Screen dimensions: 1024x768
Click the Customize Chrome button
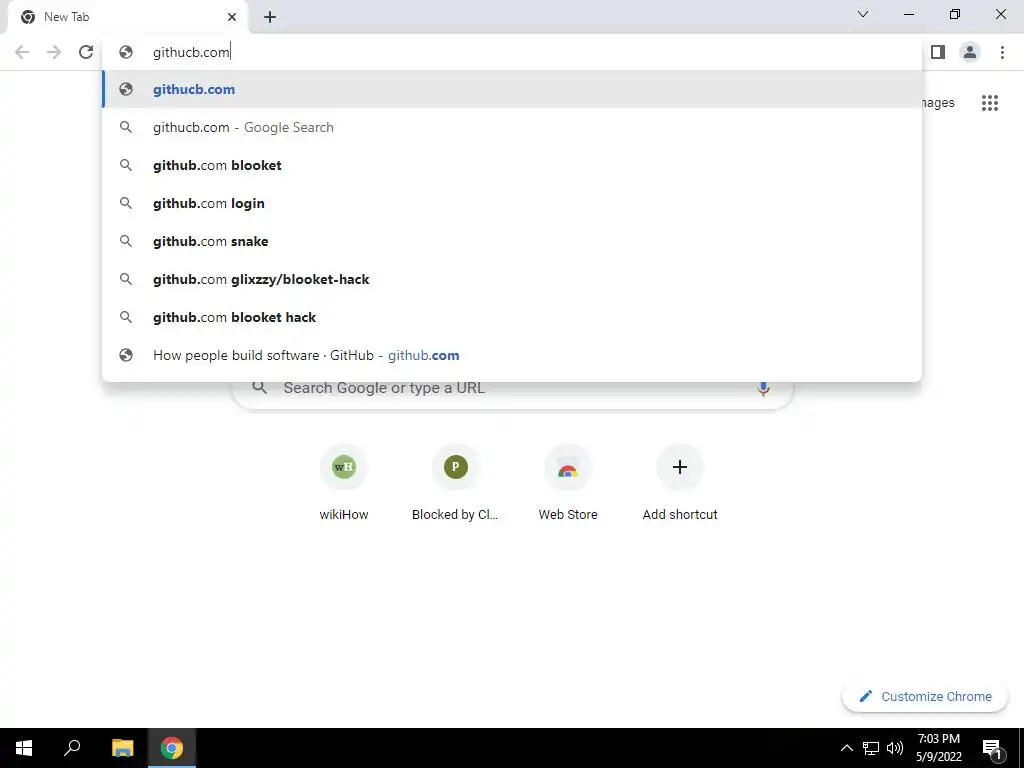click(925, 696)
